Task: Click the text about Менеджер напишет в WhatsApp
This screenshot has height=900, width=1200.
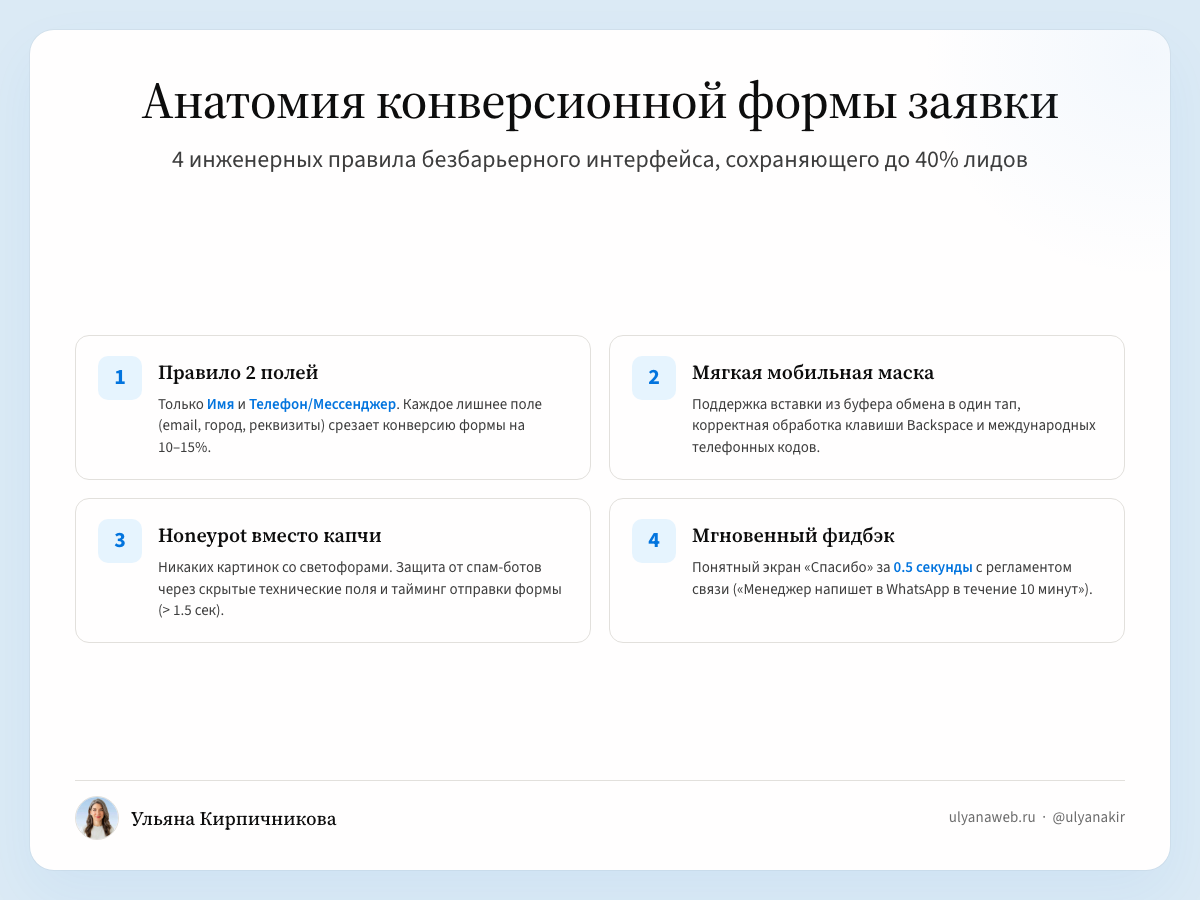Action: click(x=911, y=589)
